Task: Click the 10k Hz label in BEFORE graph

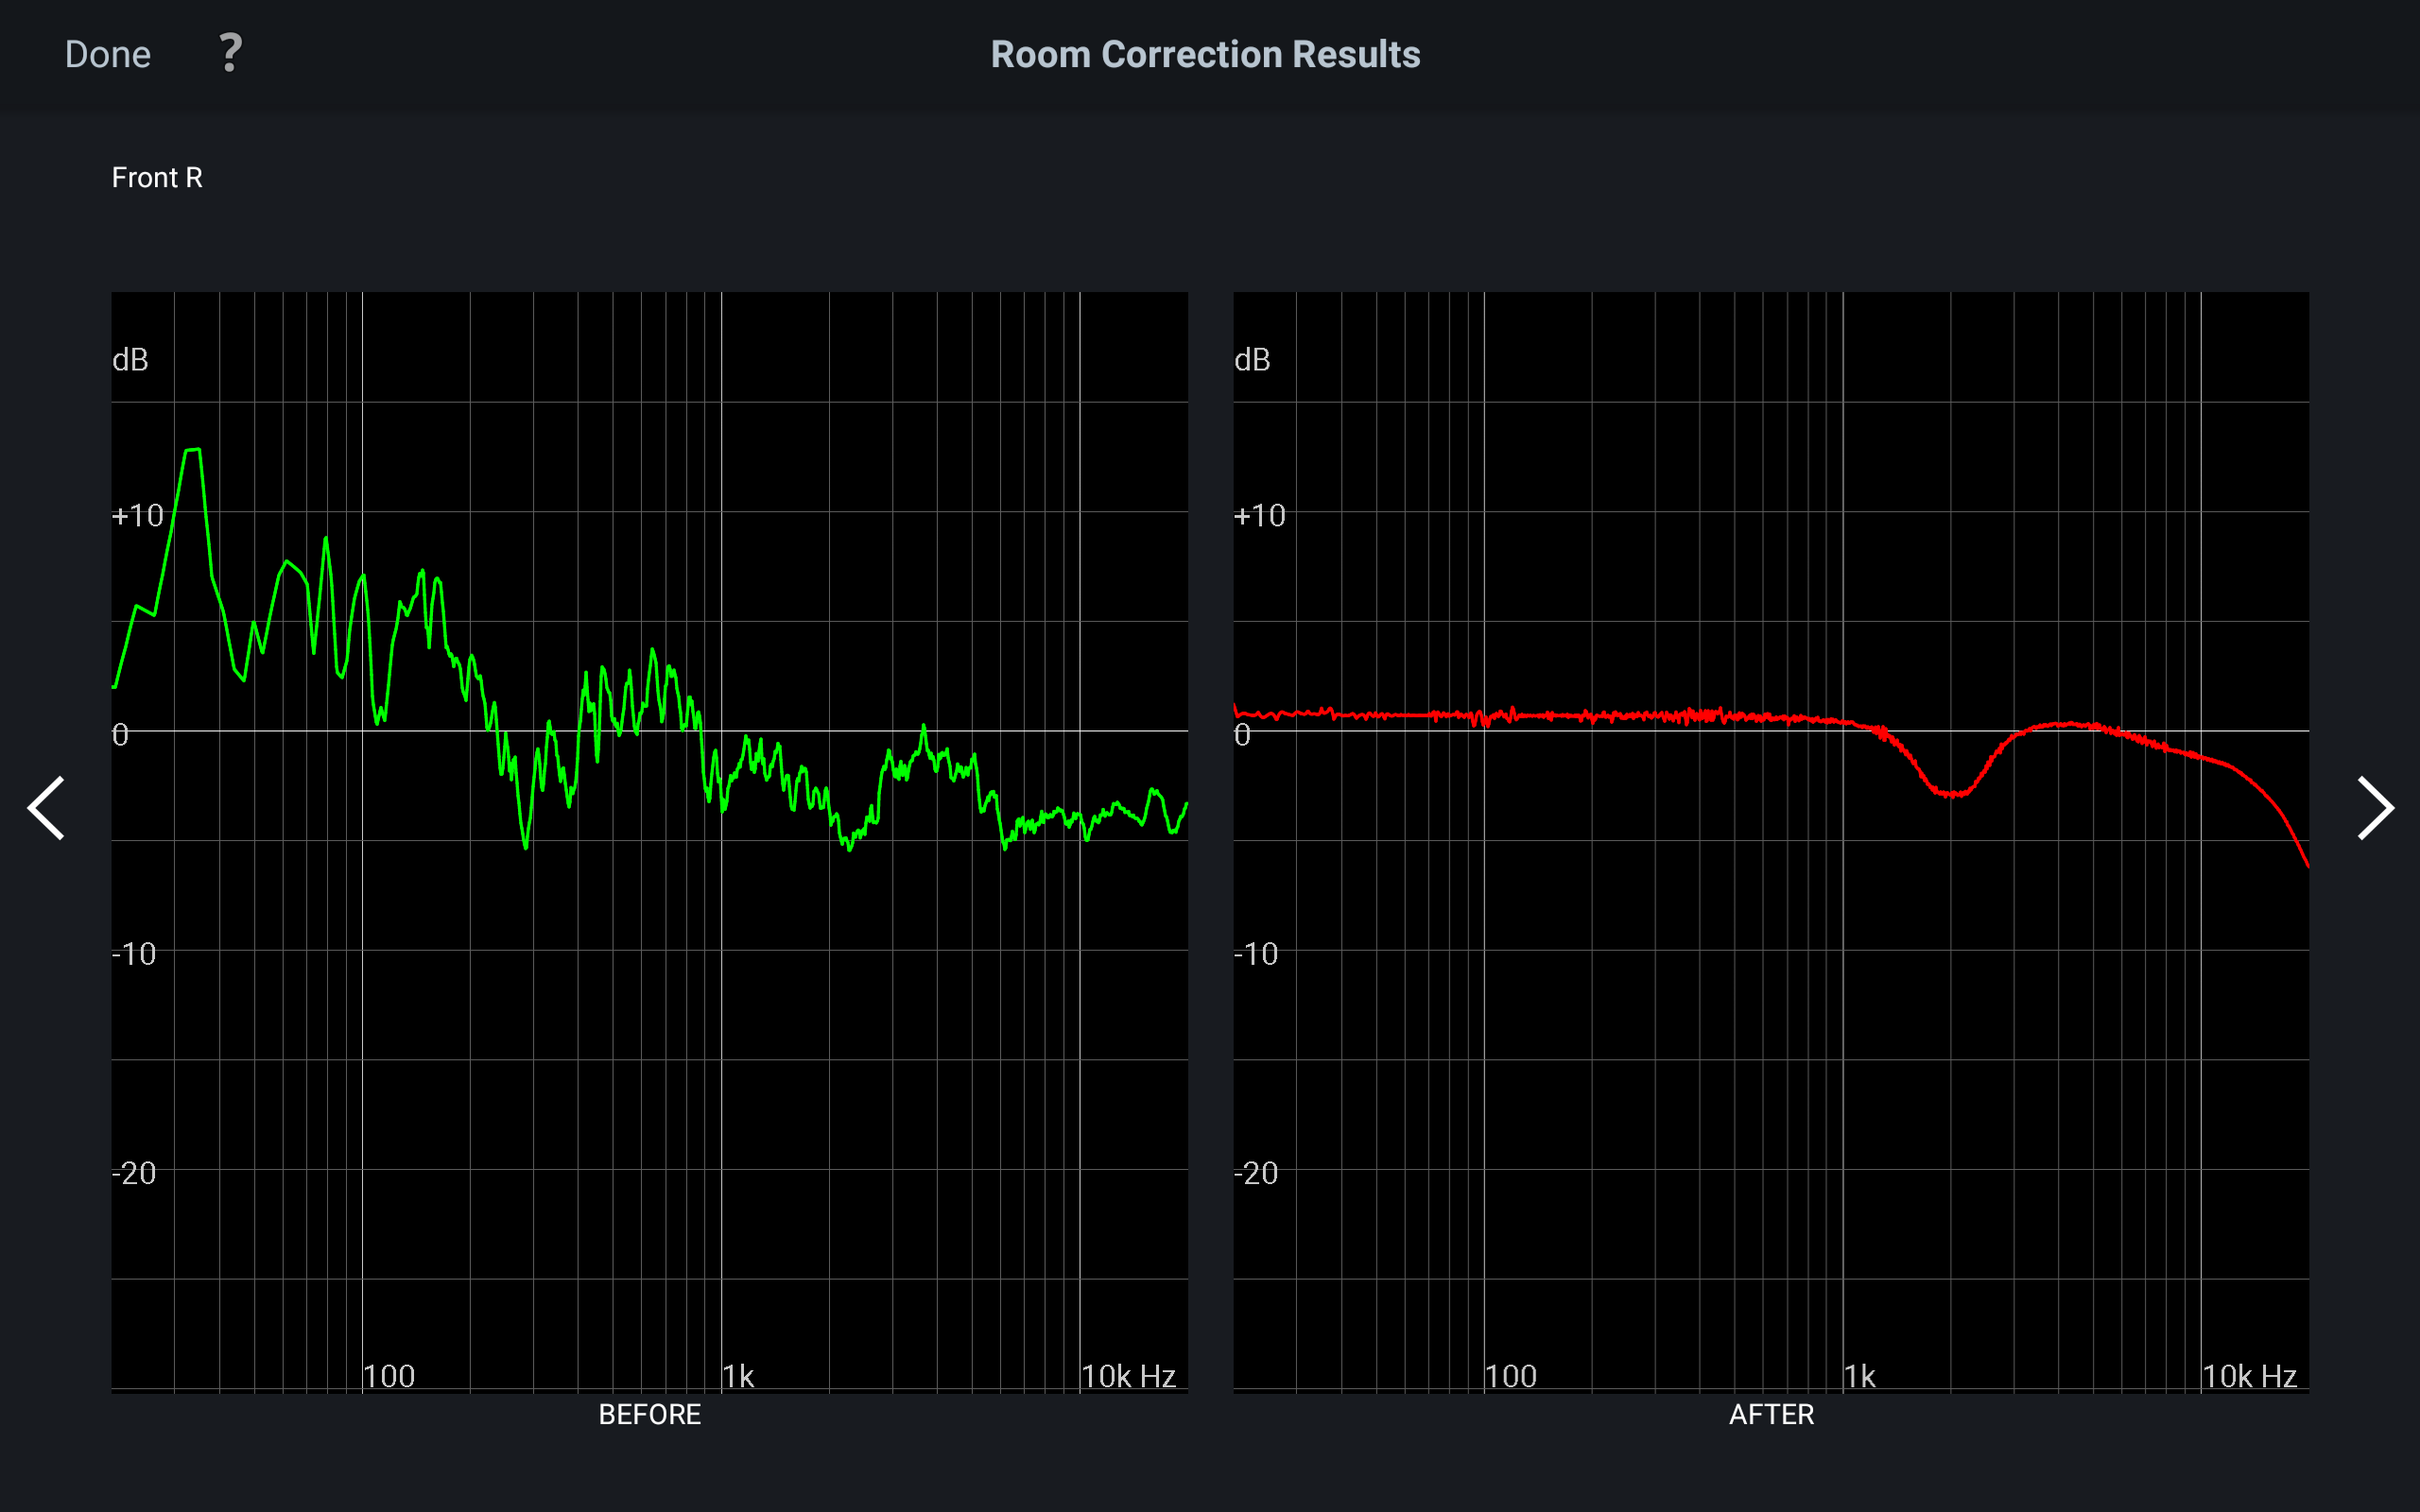Action: [1128, 1376]
